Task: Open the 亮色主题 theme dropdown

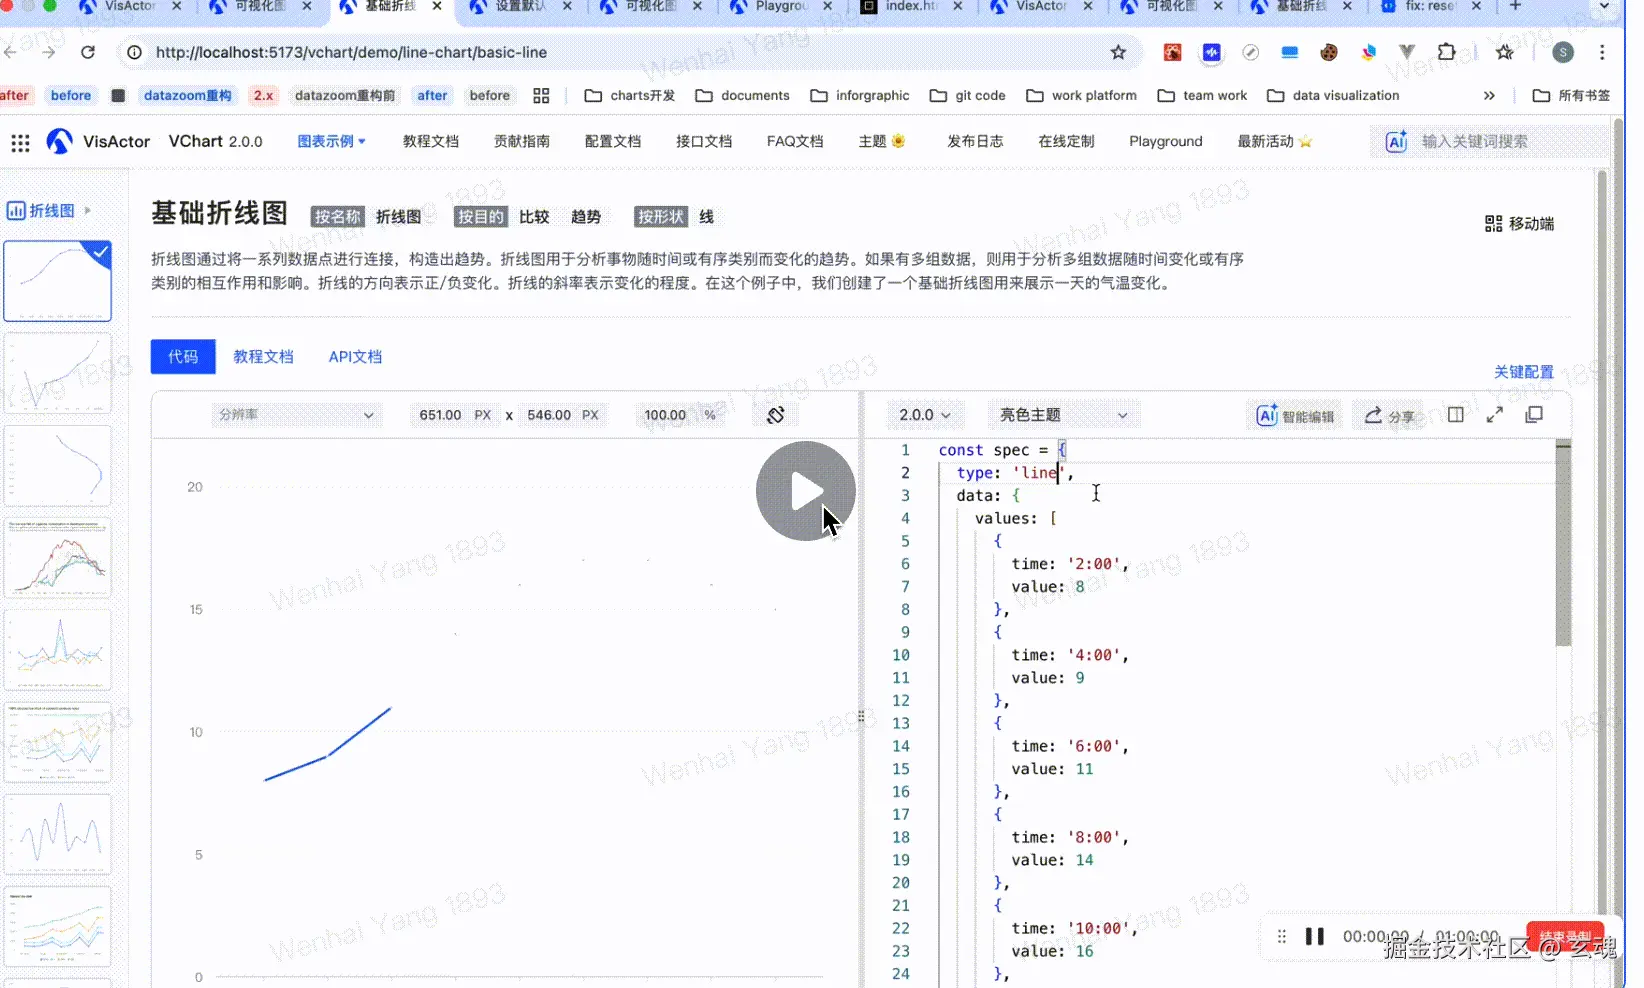Action: [1064, 415]
